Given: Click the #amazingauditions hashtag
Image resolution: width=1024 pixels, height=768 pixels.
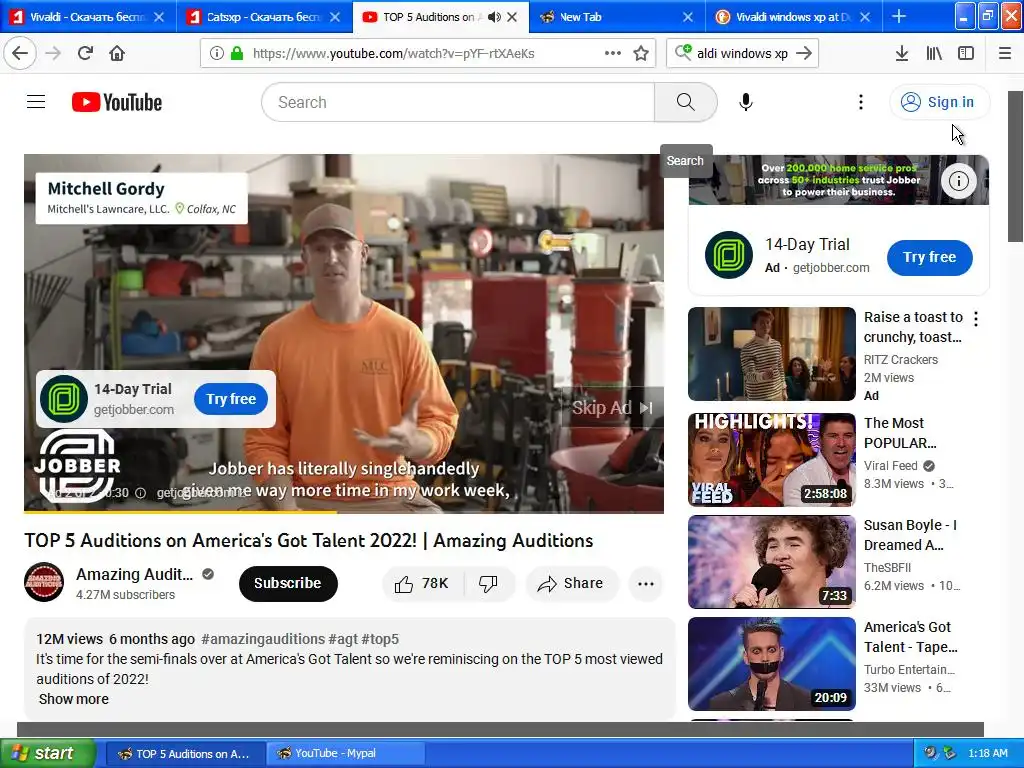Looking at the screenshot, I should click(x=263, y=639).
